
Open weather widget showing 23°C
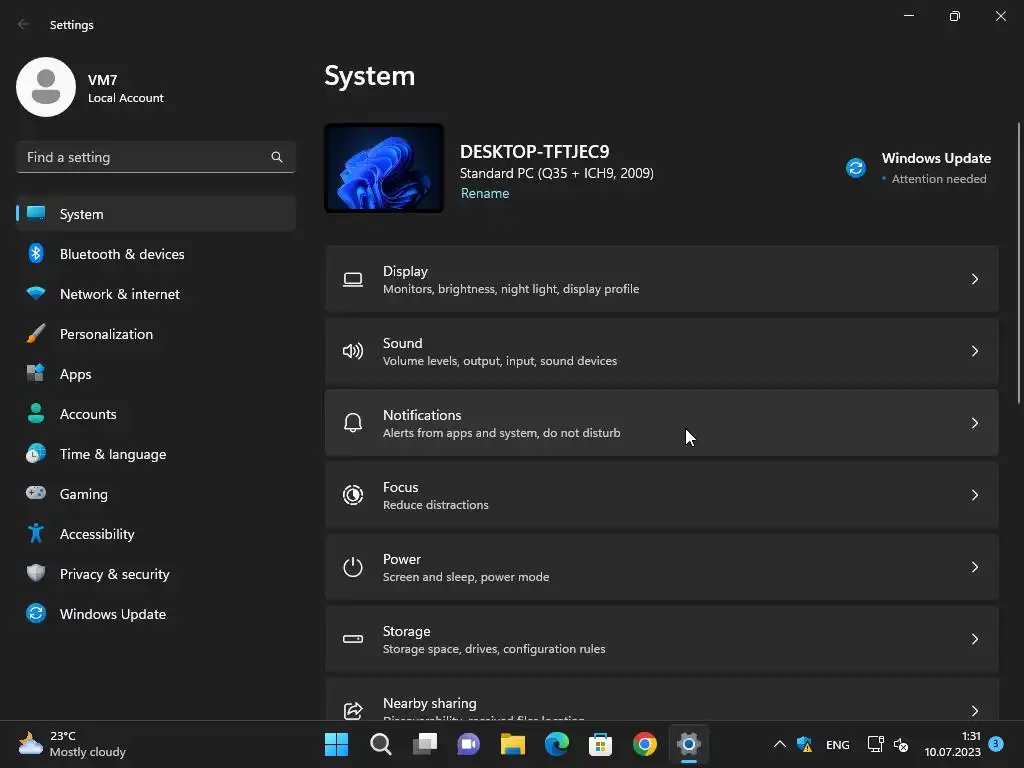point(72,744)
